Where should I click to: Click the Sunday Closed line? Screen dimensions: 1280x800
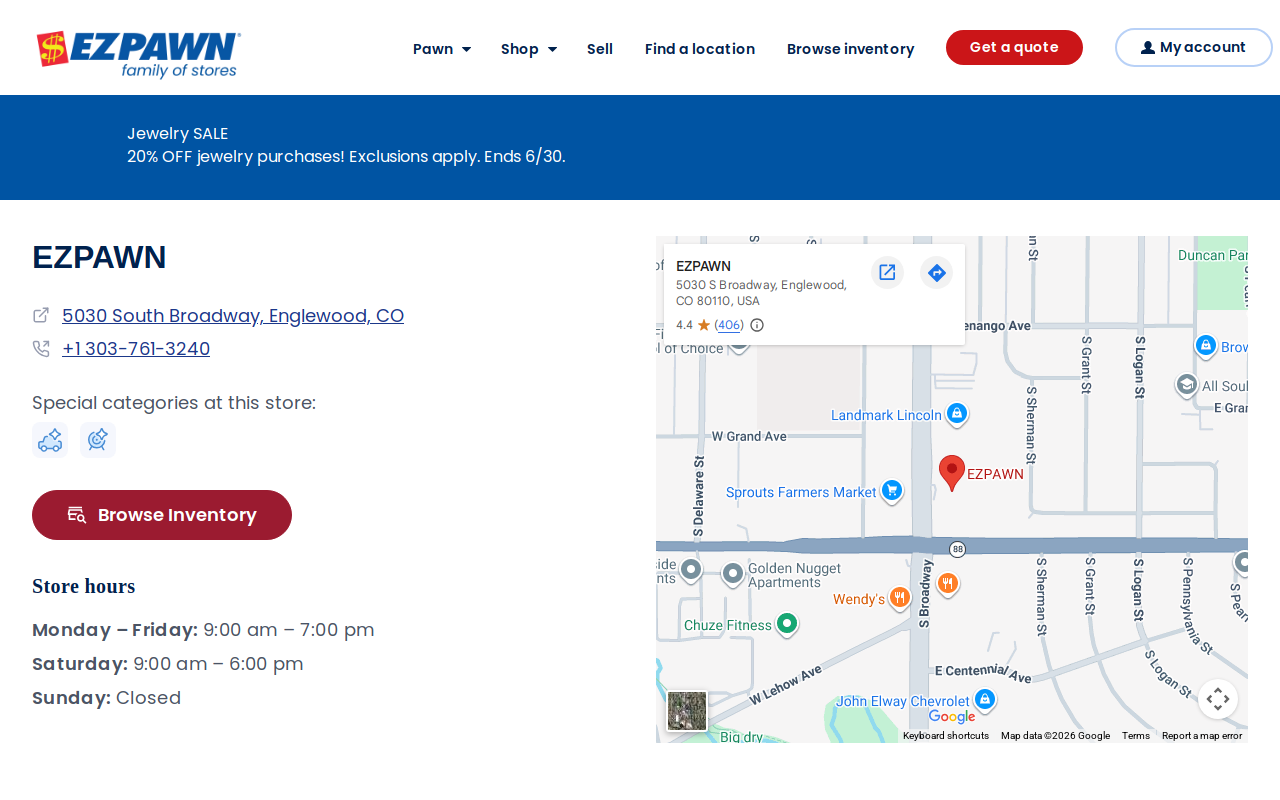(x=107, y=698)
